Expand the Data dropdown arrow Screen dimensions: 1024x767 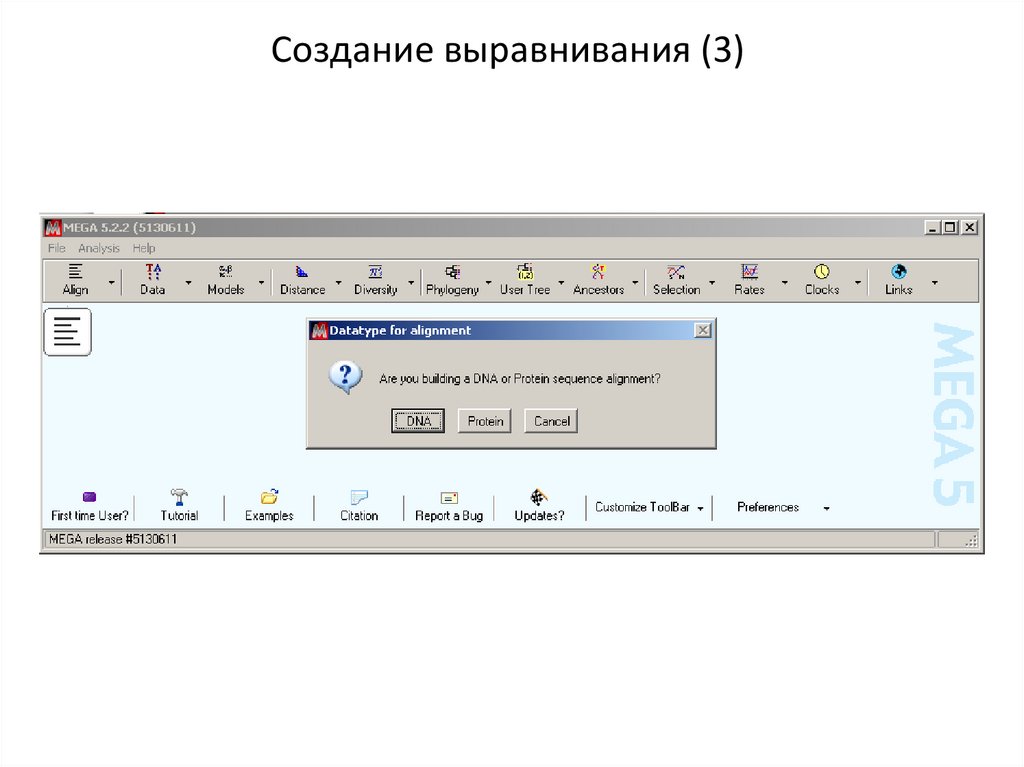[189, 283]
